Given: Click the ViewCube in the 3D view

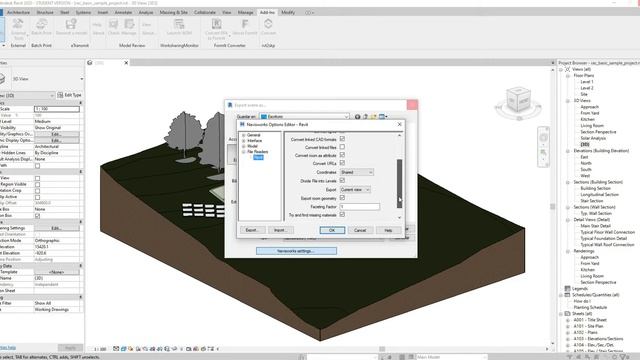Looking at the screenshot, I should [x=518, y=100].
